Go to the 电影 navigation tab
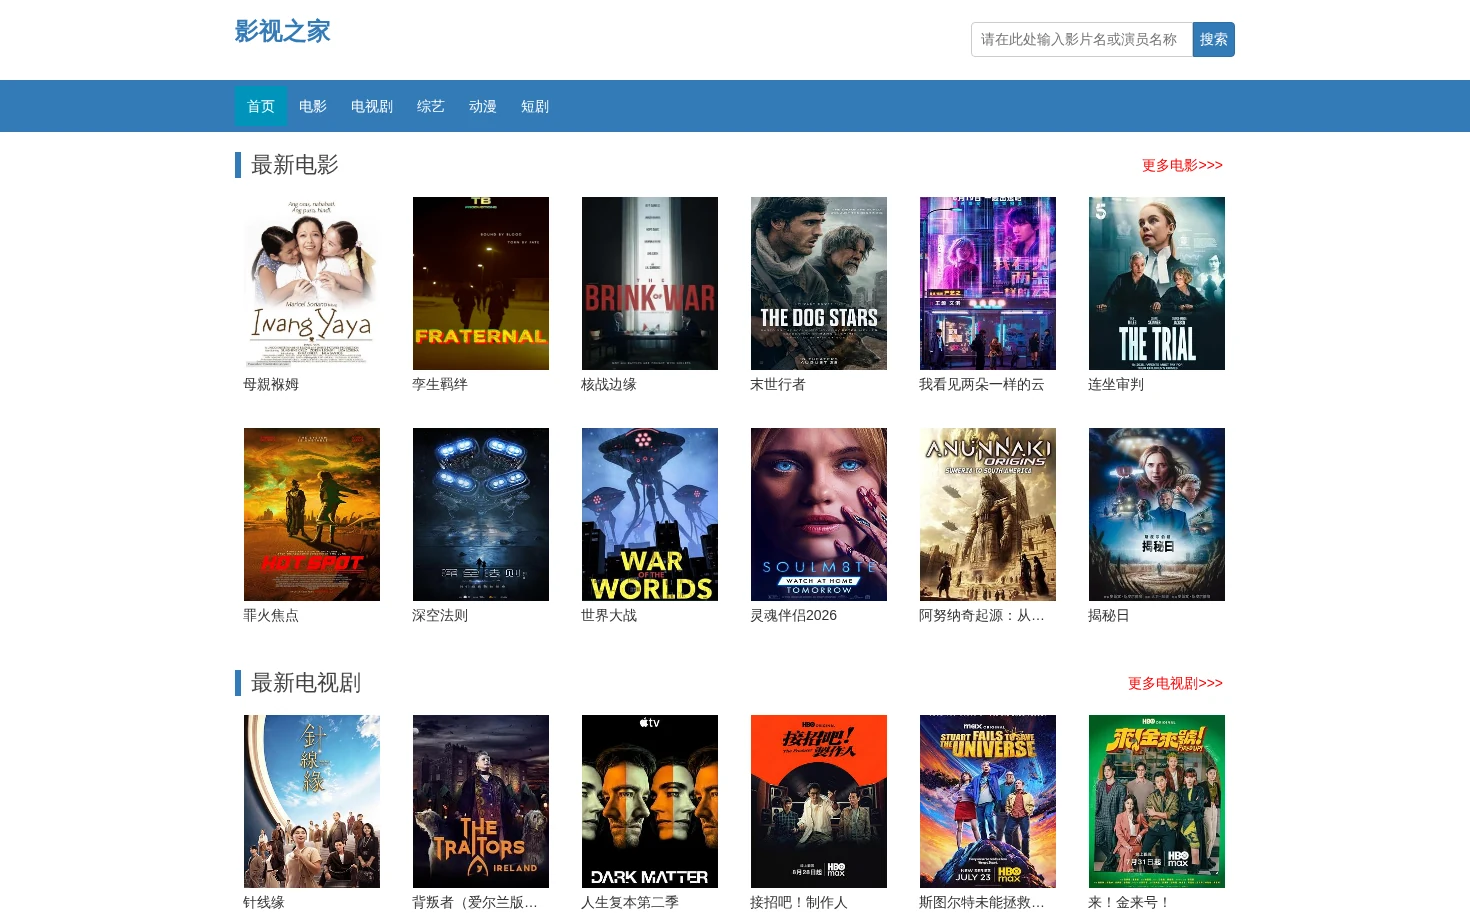 pos(313,106)
